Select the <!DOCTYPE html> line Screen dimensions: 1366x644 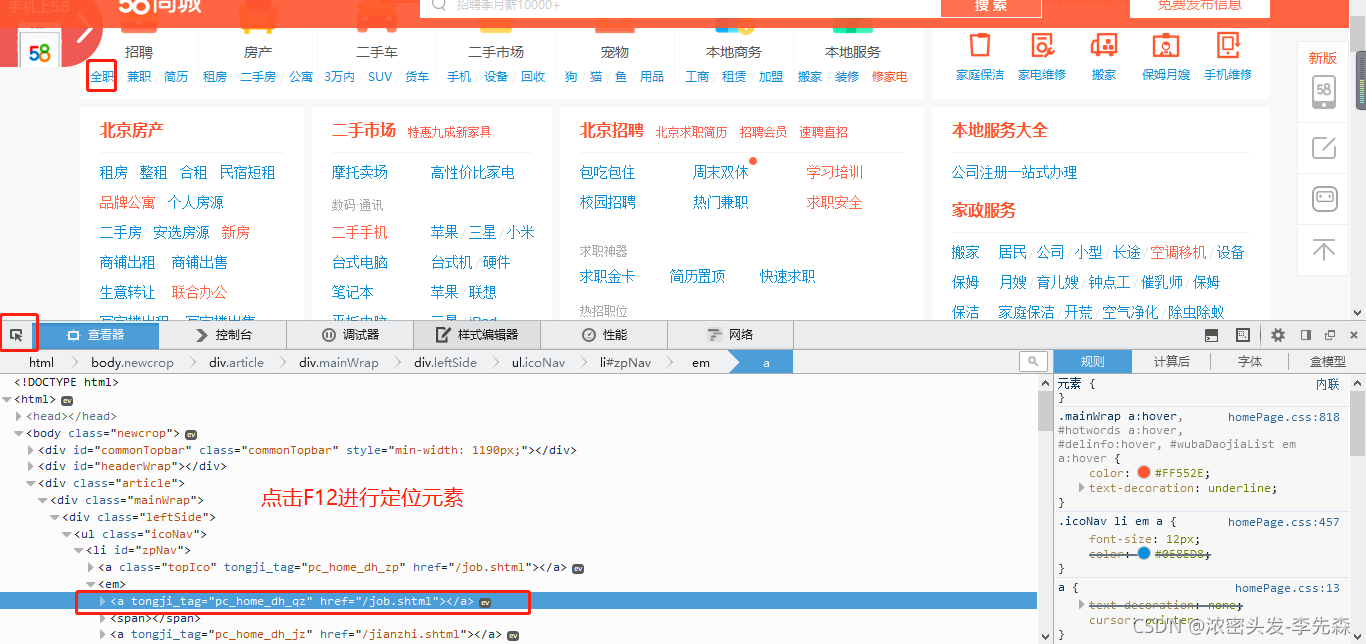(x=66, y=383)
